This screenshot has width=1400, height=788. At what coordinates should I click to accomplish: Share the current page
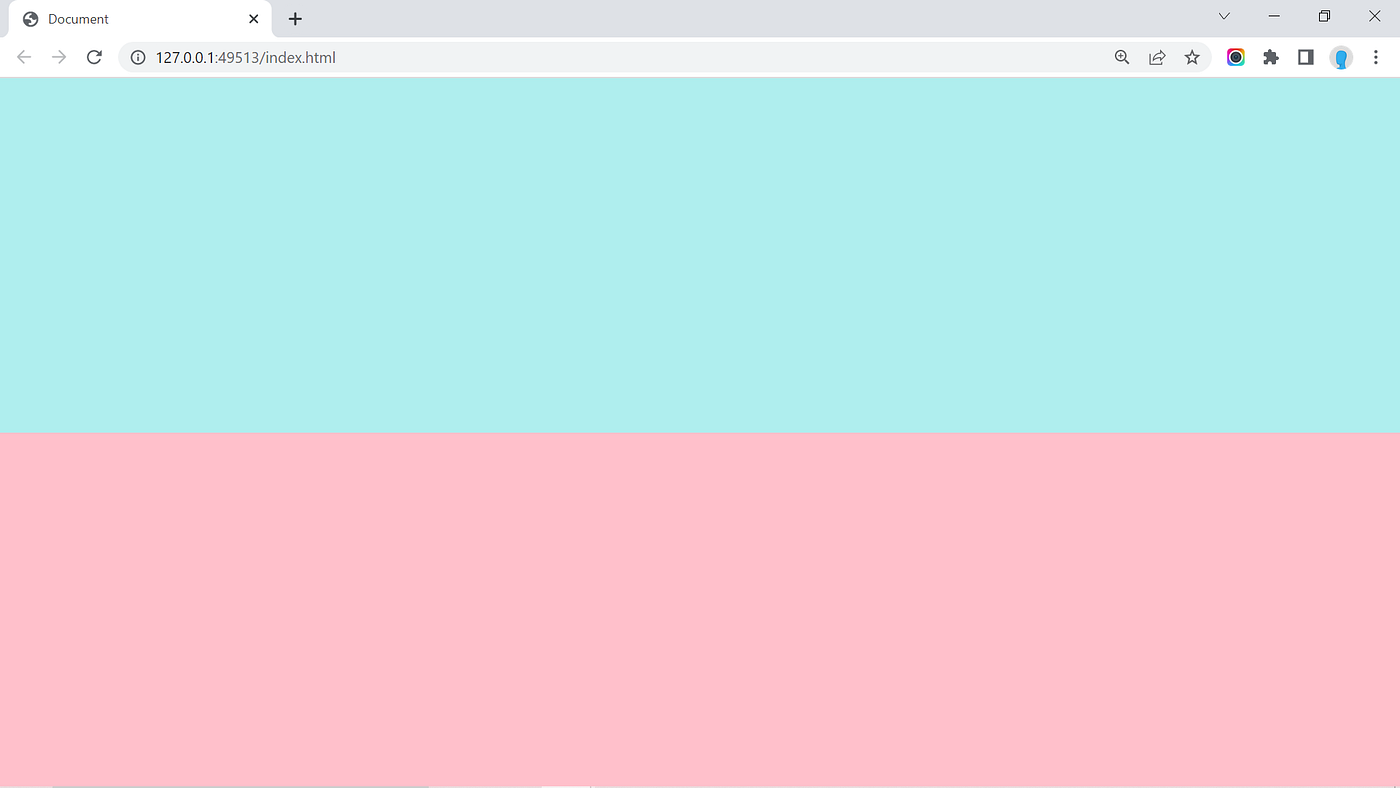[1157, 57]
